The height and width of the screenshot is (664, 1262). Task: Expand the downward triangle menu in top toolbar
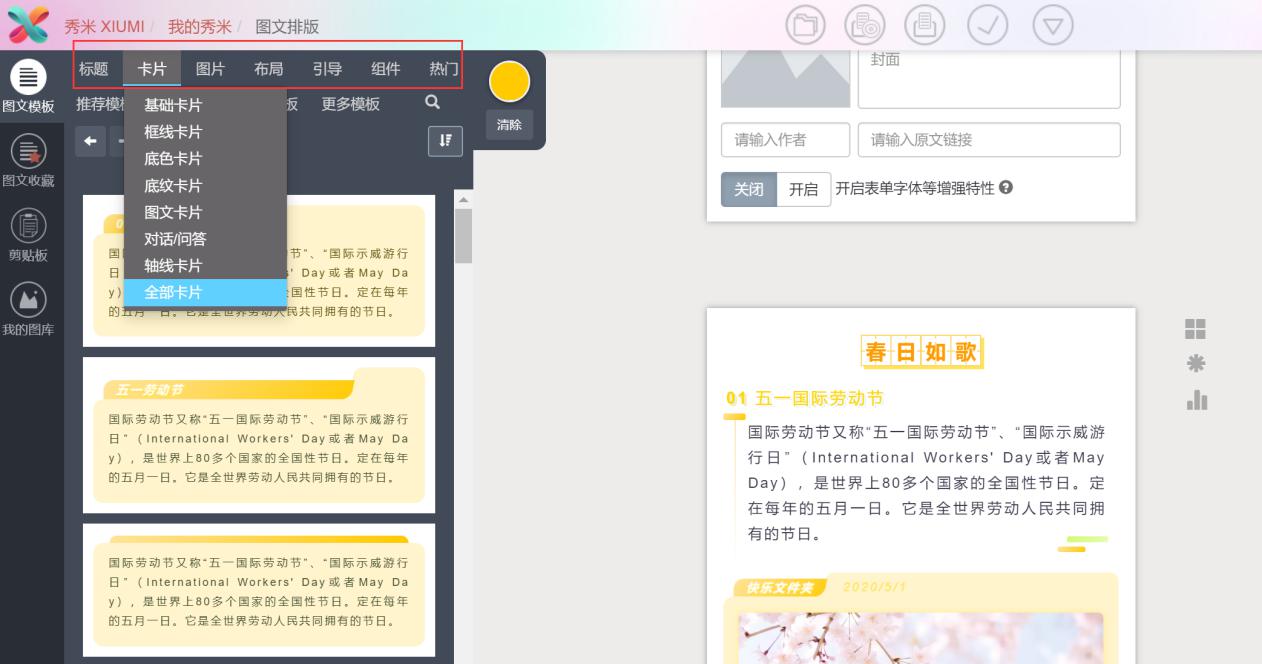pos(1052,26)
